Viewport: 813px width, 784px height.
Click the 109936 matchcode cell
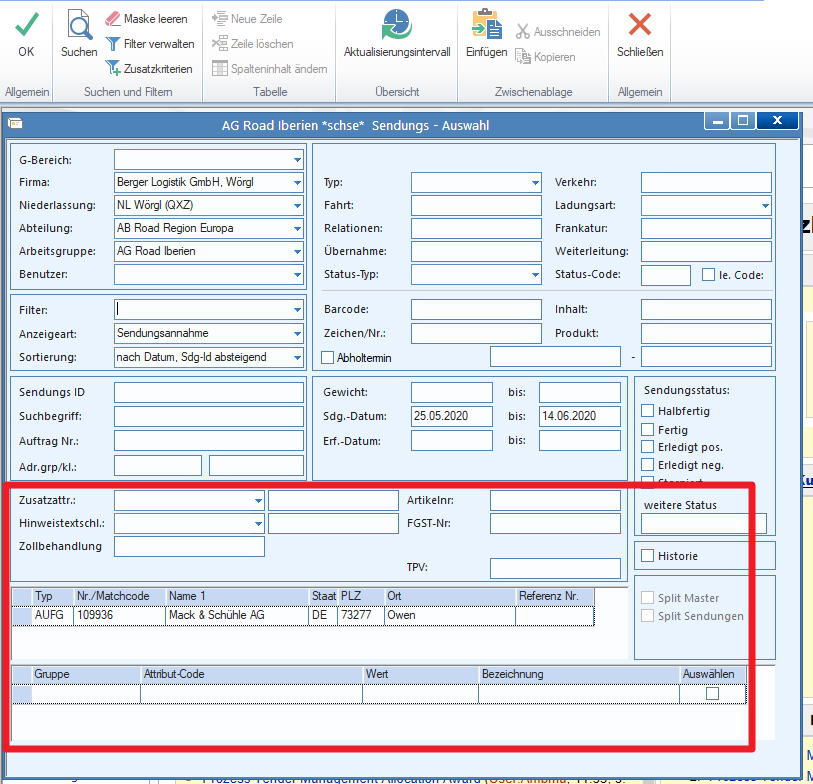pyautogui.click(x=119, y=615)
